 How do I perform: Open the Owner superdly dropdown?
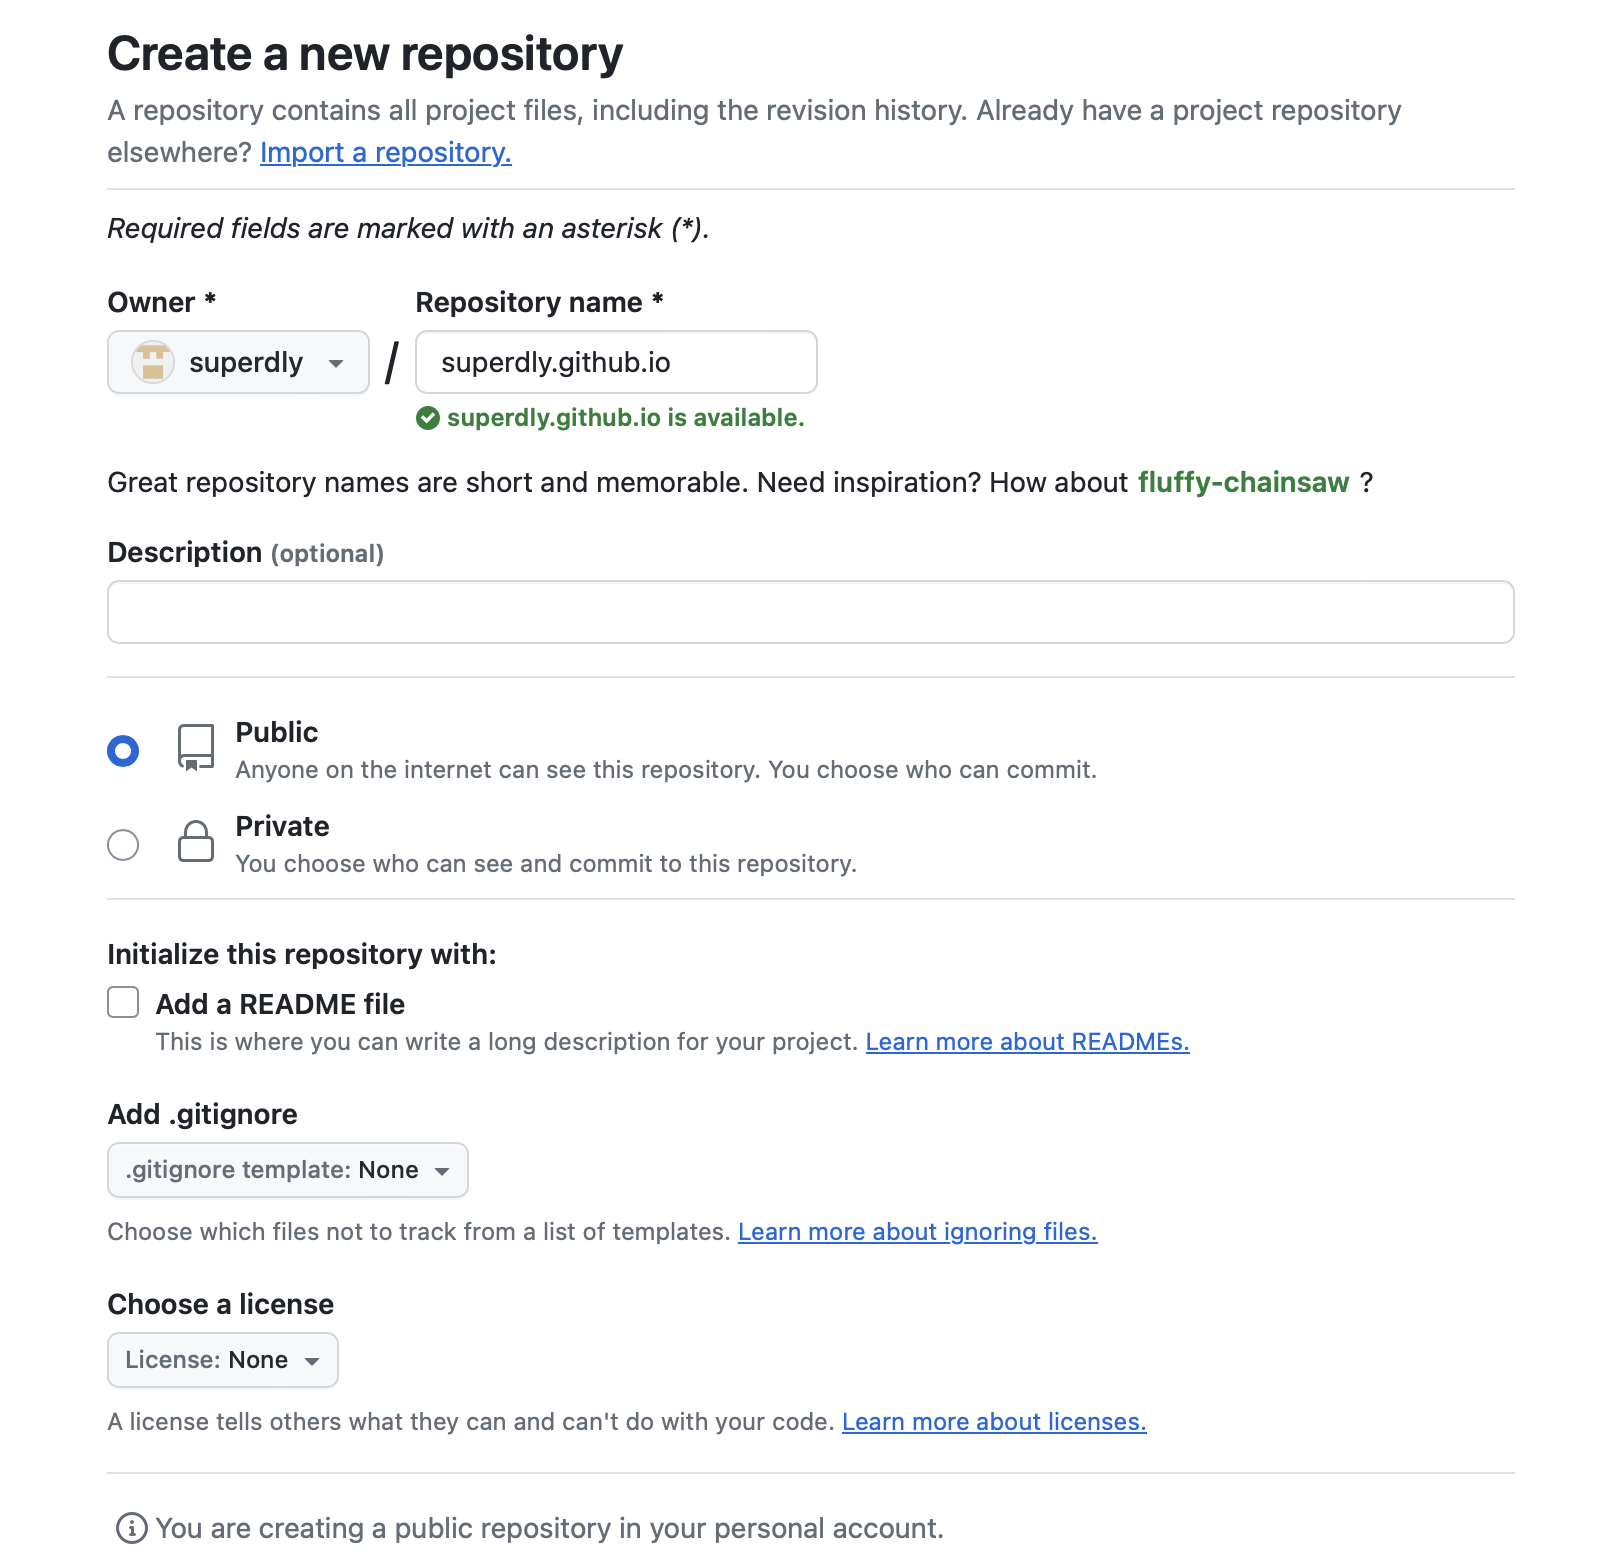(238, 362)
